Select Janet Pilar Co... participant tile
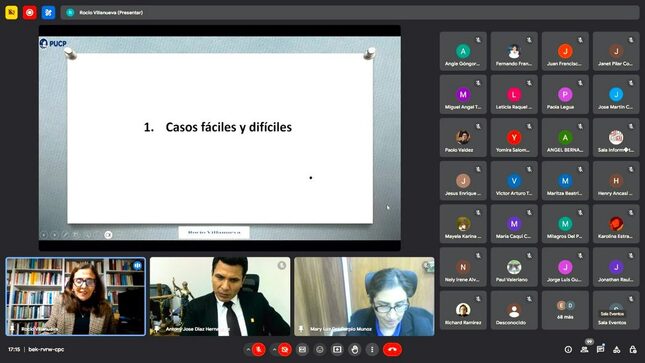Screen dimensions: 645x363 pos(616,51)
